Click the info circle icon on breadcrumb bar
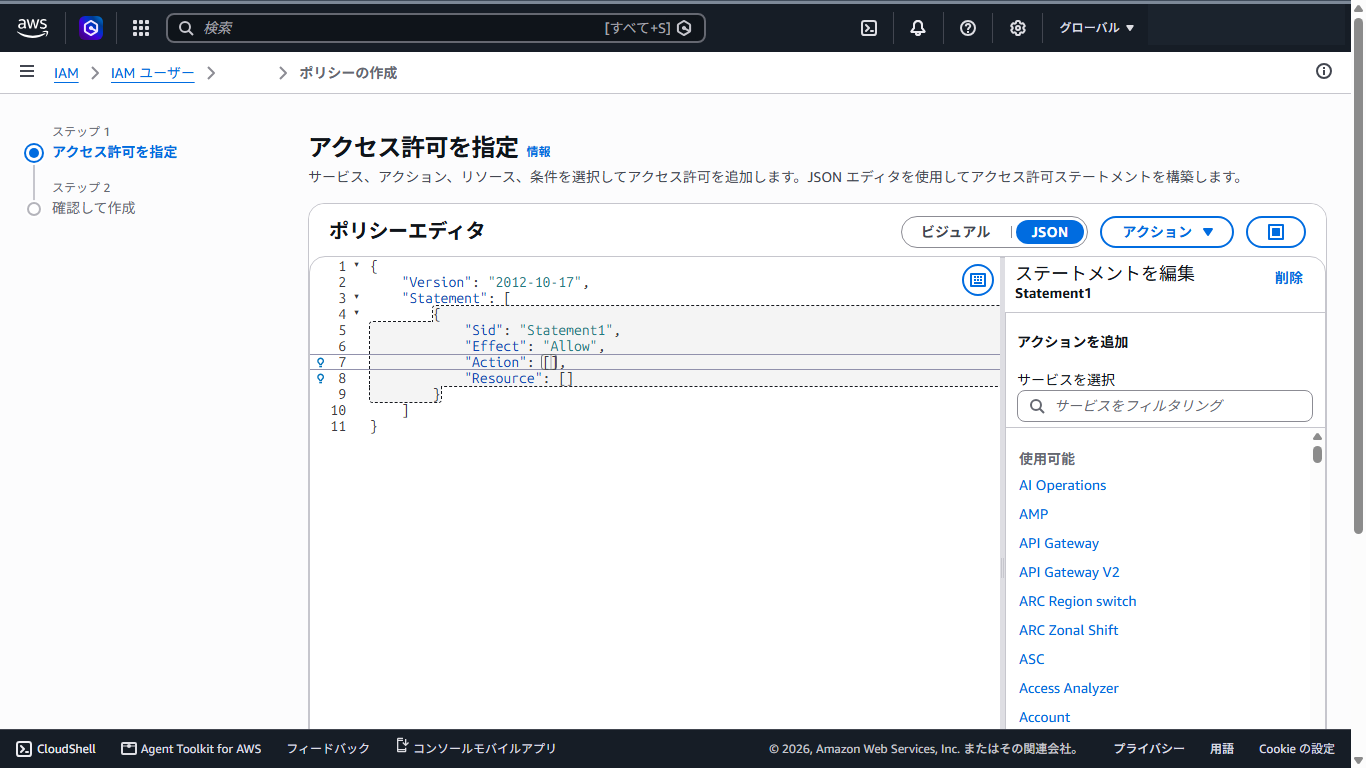 (x=1324, y=71)
